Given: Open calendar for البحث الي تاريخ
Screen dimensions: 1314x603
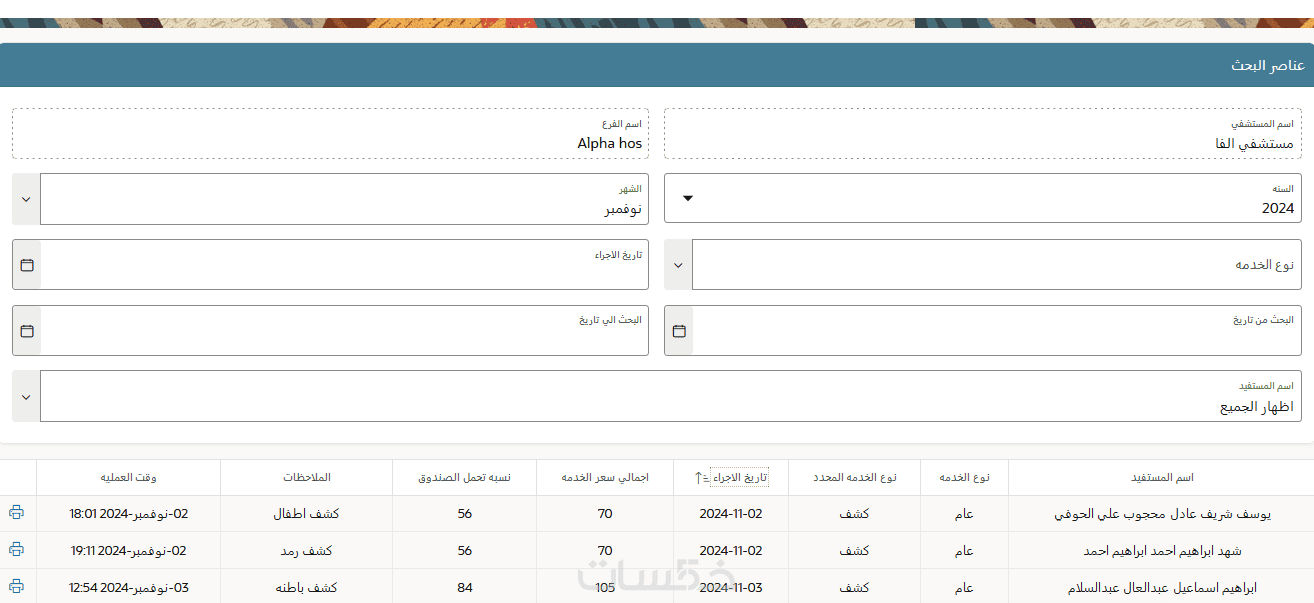Looking at the screenshot, I should point(27,330).
